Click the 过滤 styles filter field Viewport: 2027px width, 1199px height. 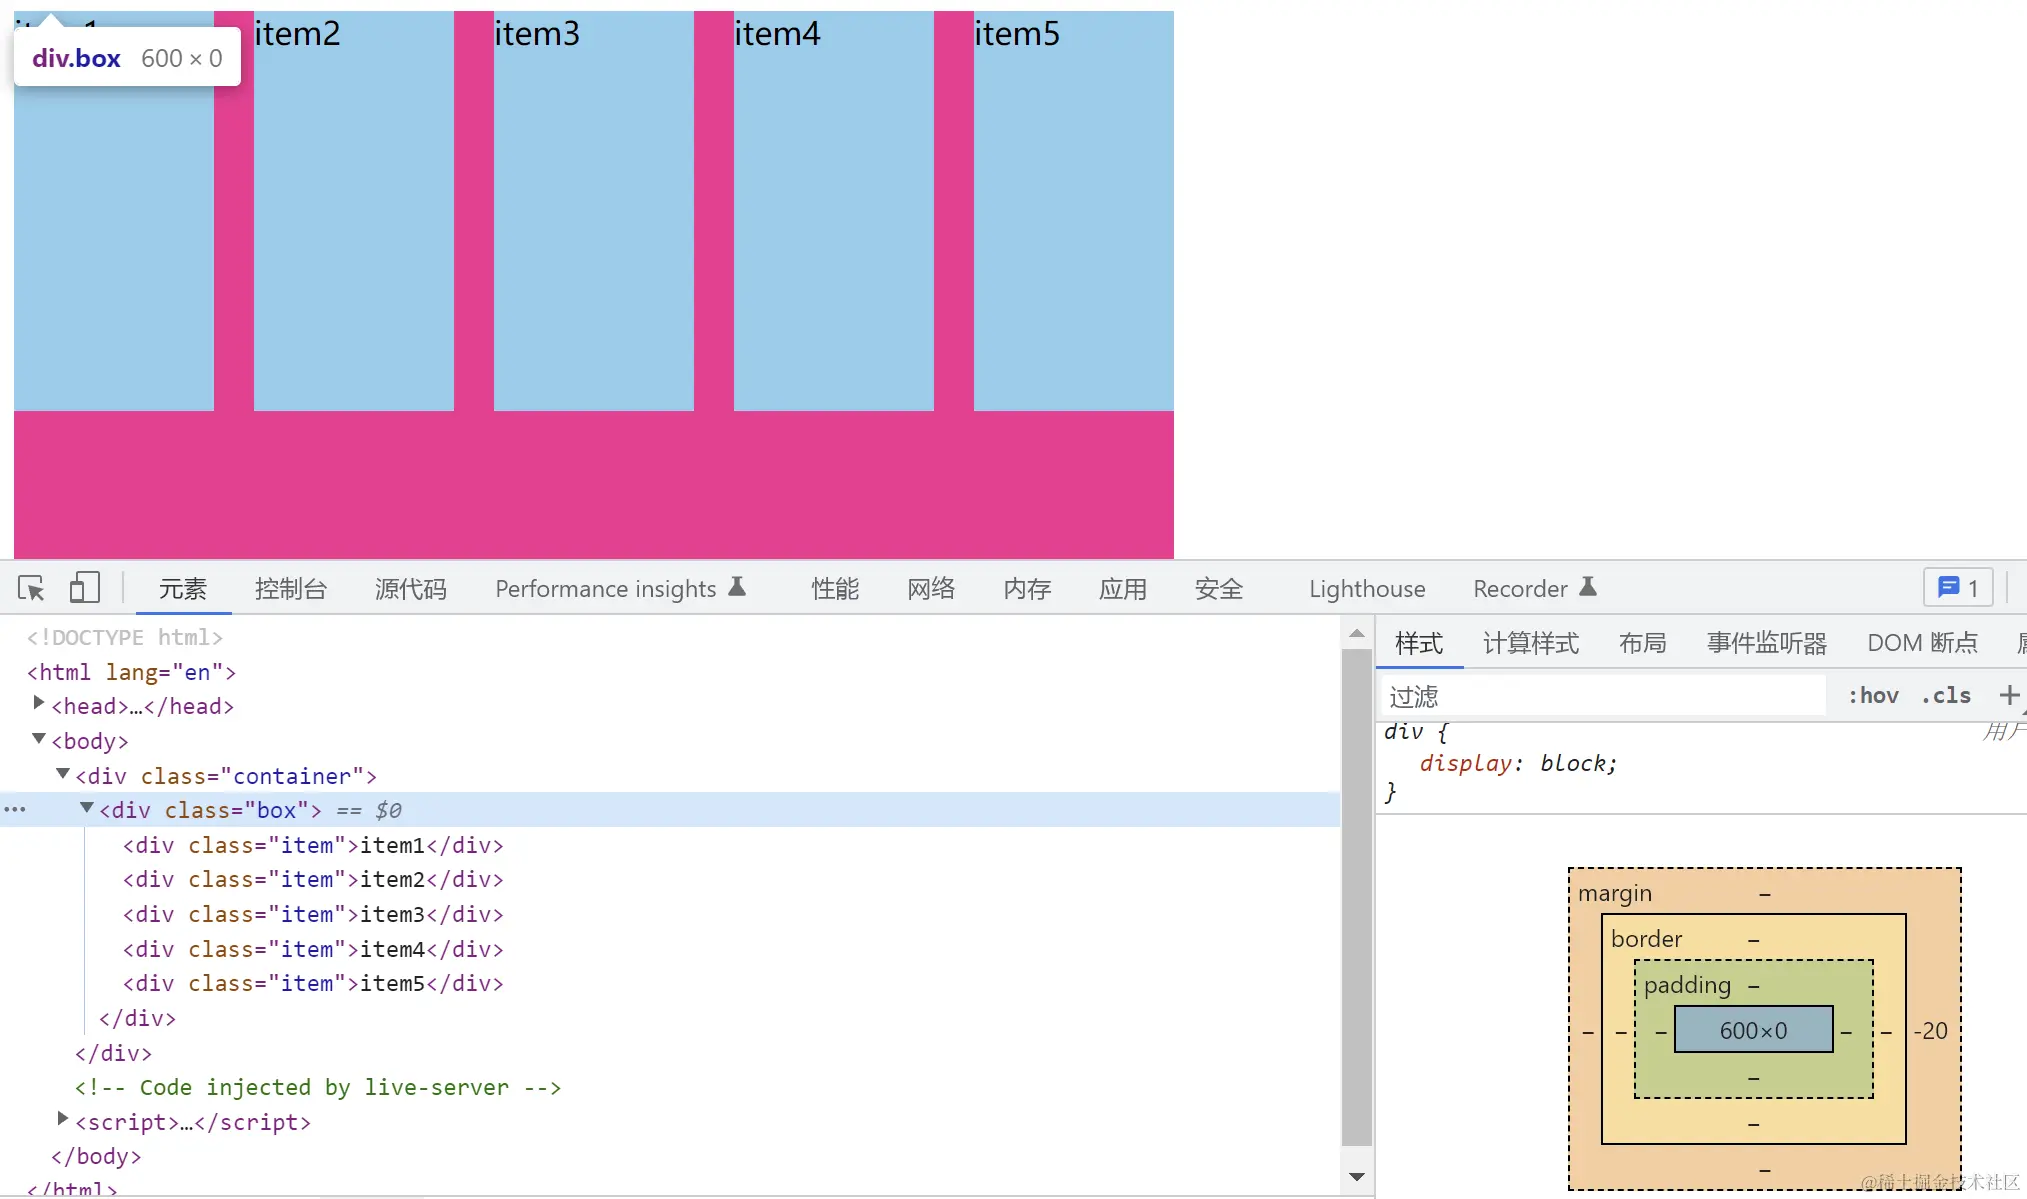coord(1600,696)
